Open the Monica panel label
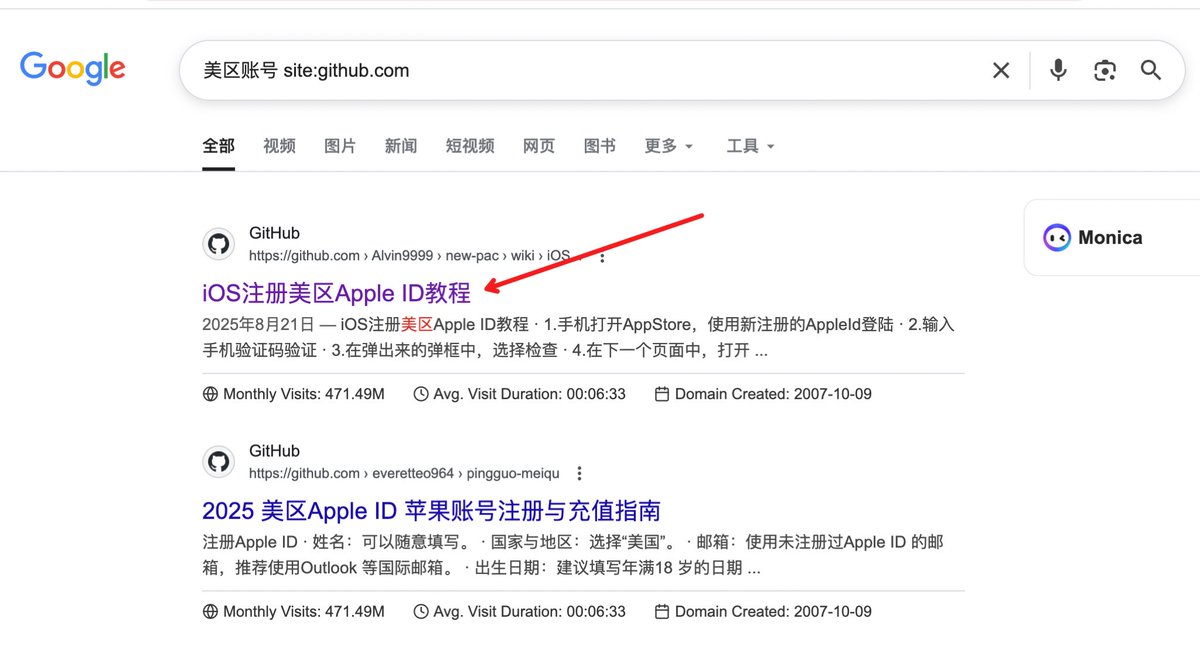The image size is (1200, 646). click(1110, 238)
